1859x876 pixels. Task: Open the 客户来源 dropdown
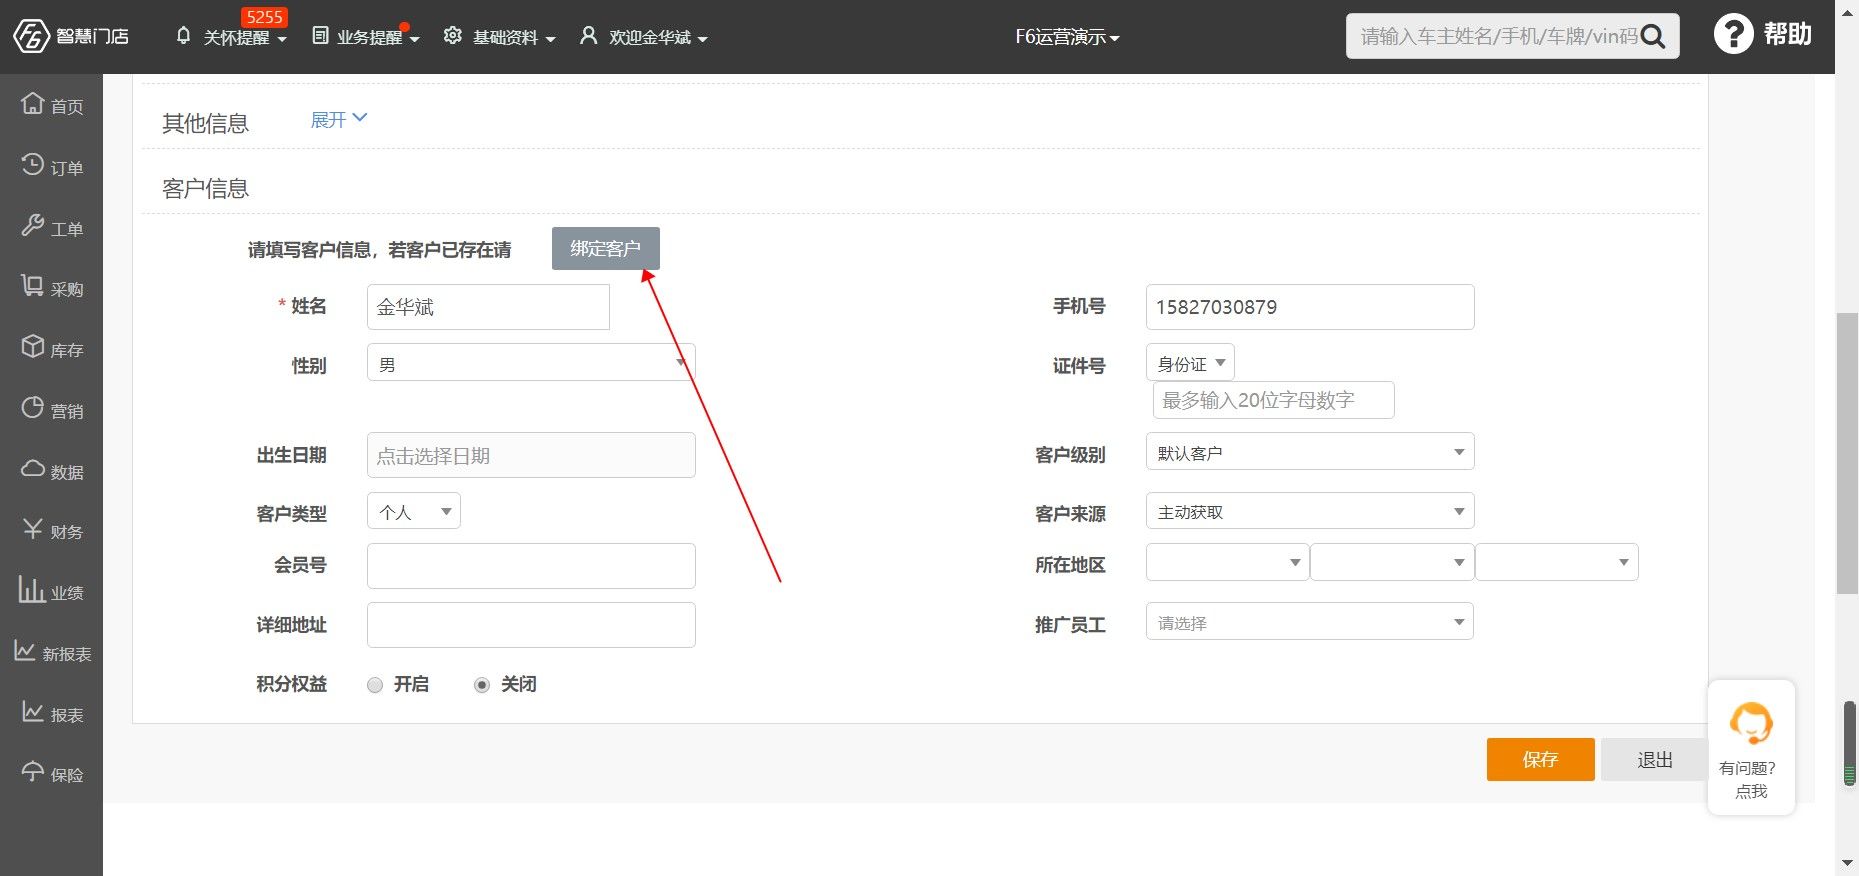[1310, 511]
